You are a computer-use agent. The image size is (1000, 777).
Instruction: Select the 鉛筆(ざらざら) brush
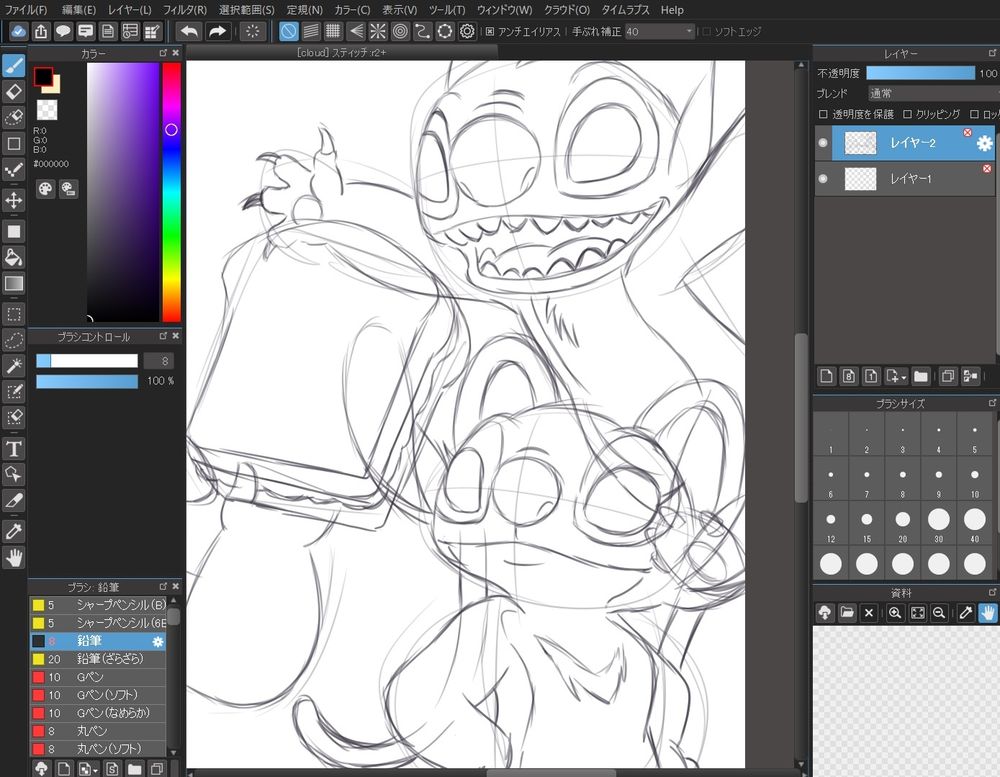point(98,659)
